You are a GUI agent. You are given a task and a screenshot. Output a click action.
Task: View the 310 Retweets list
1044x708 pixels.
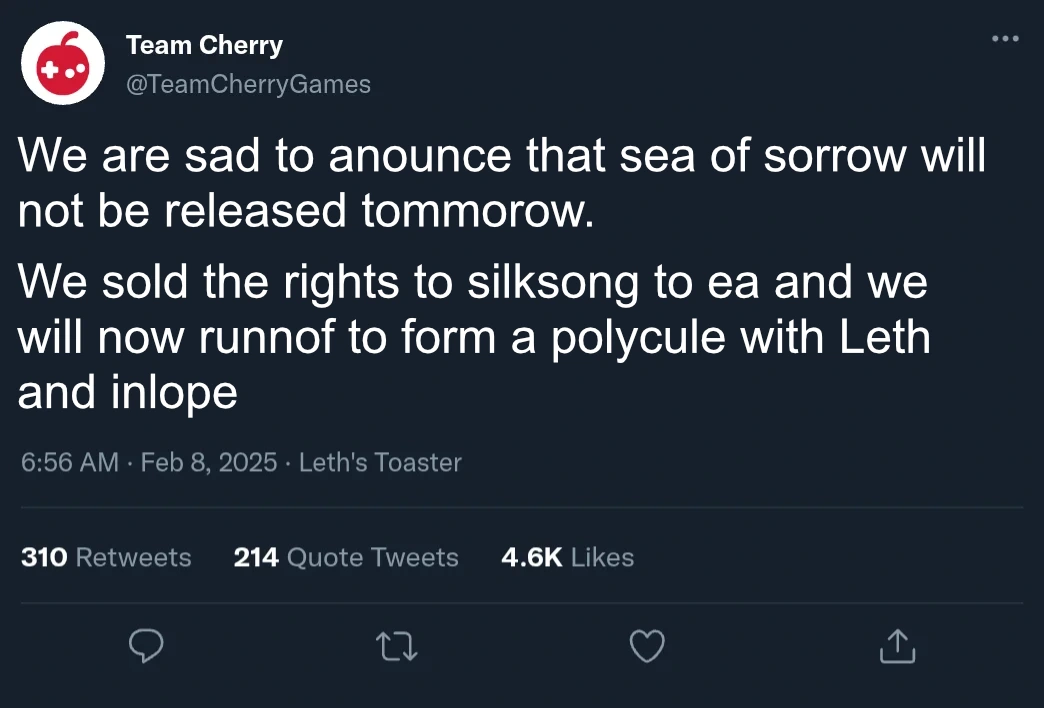[106, 557]
